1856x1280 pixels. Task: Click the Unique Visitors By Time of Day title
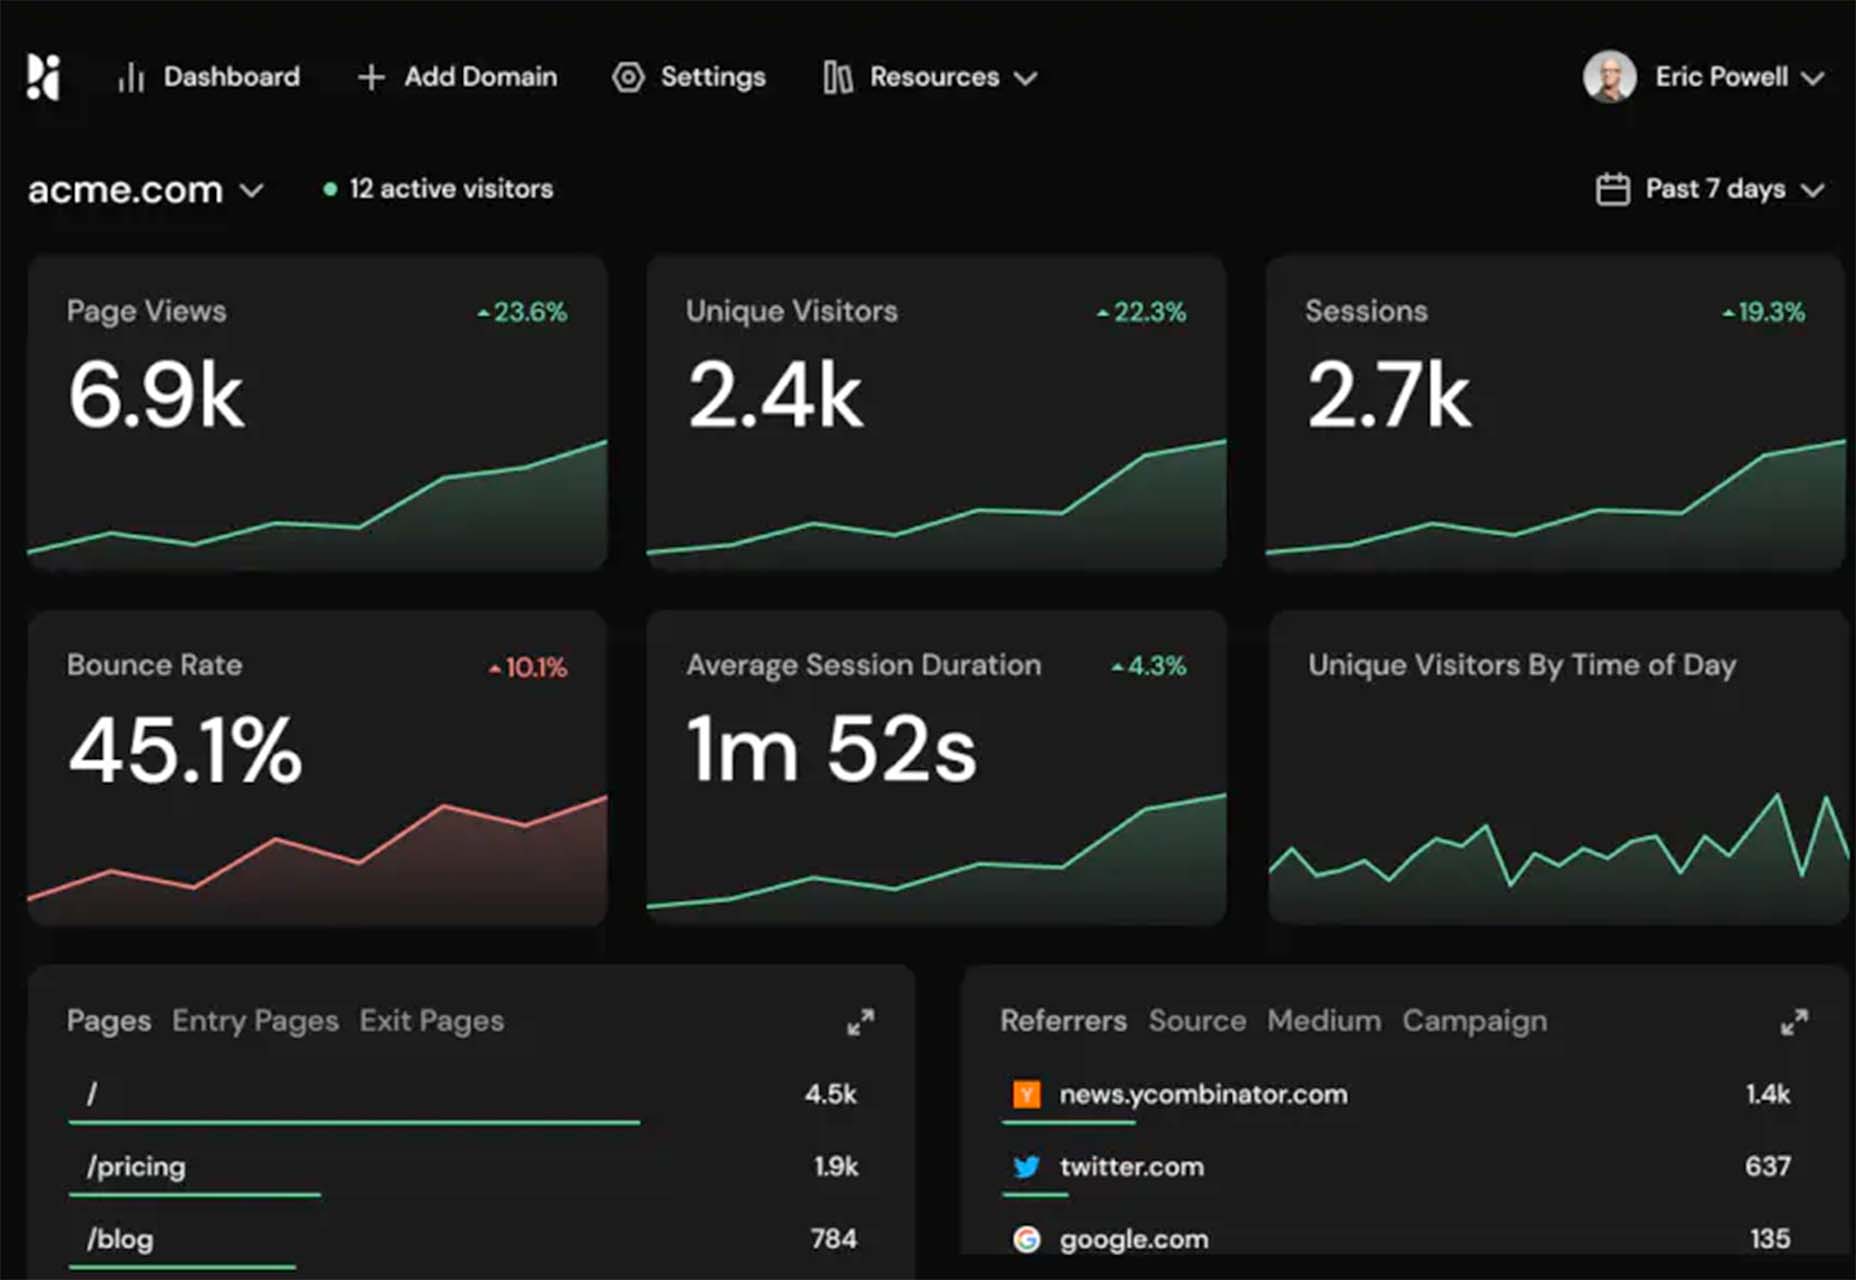1522,666
